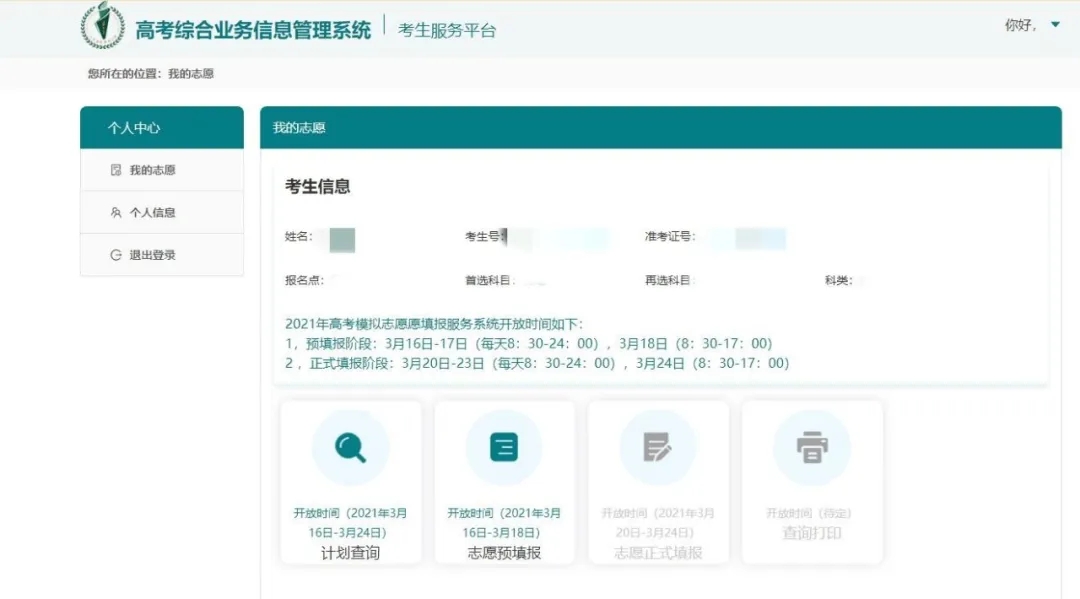Click the logout icon beside 退出登录

coord(116,255)
